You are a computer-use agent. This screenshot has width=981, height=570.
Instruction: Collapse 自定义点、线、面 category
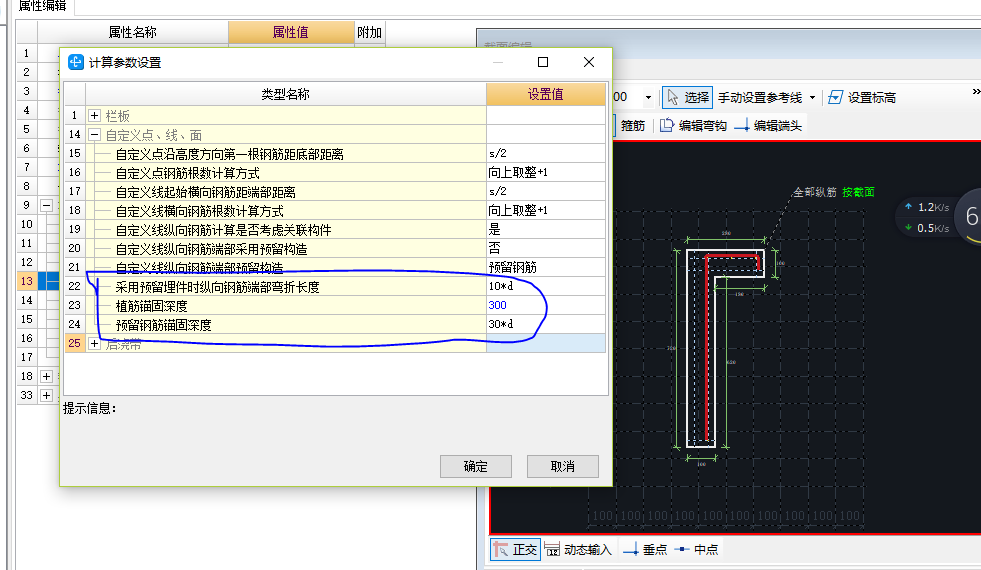[94, 135]
